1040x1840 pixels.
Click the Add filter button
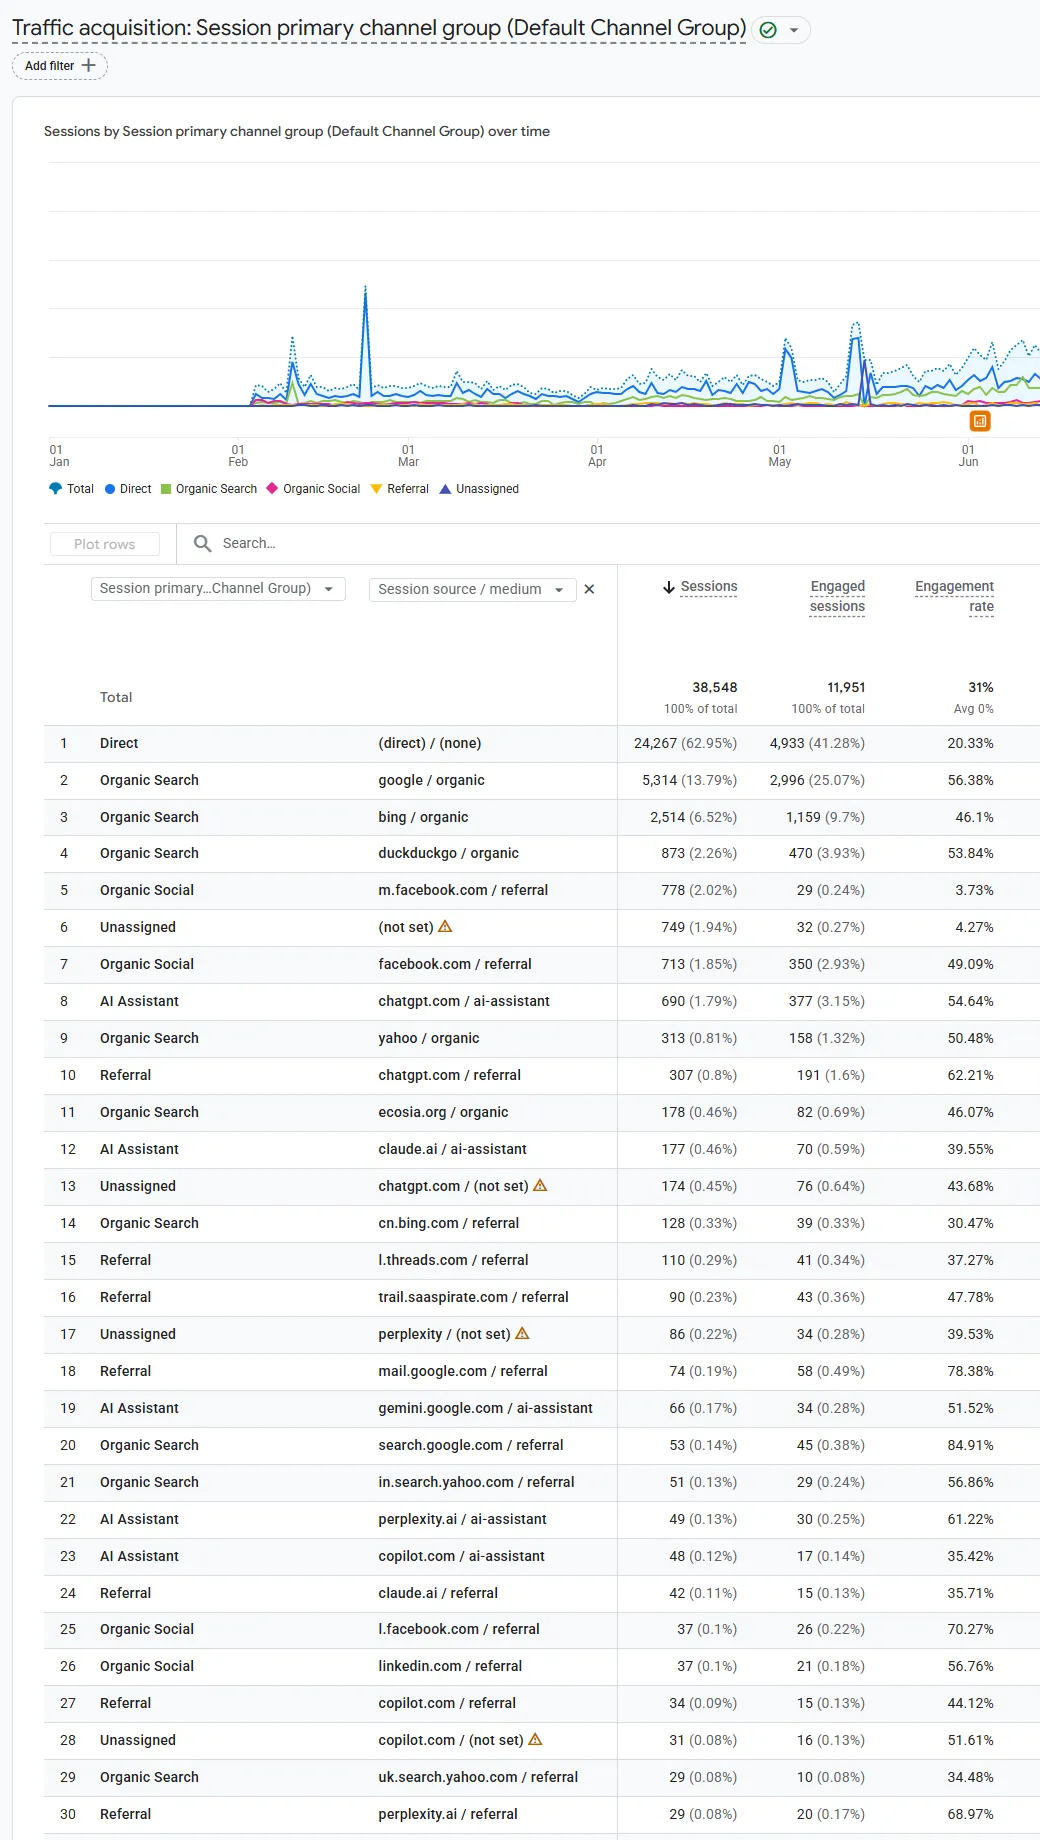point(60,66)
